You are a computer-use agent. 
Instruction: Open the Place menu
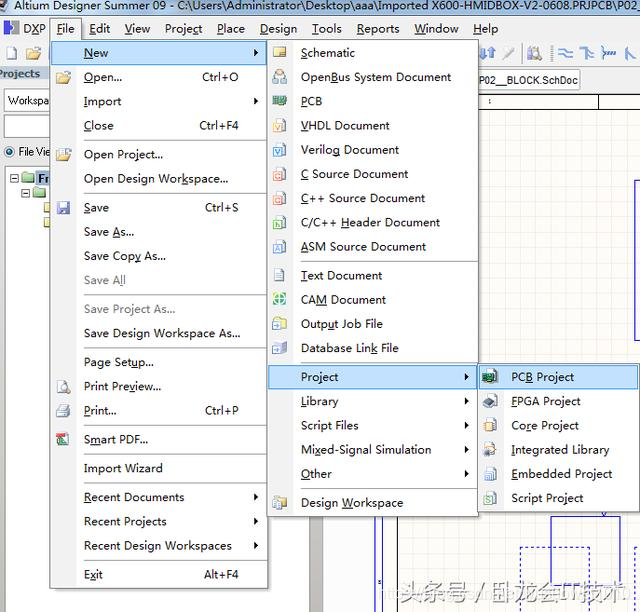pyautogui.click(x=231, y=29)
